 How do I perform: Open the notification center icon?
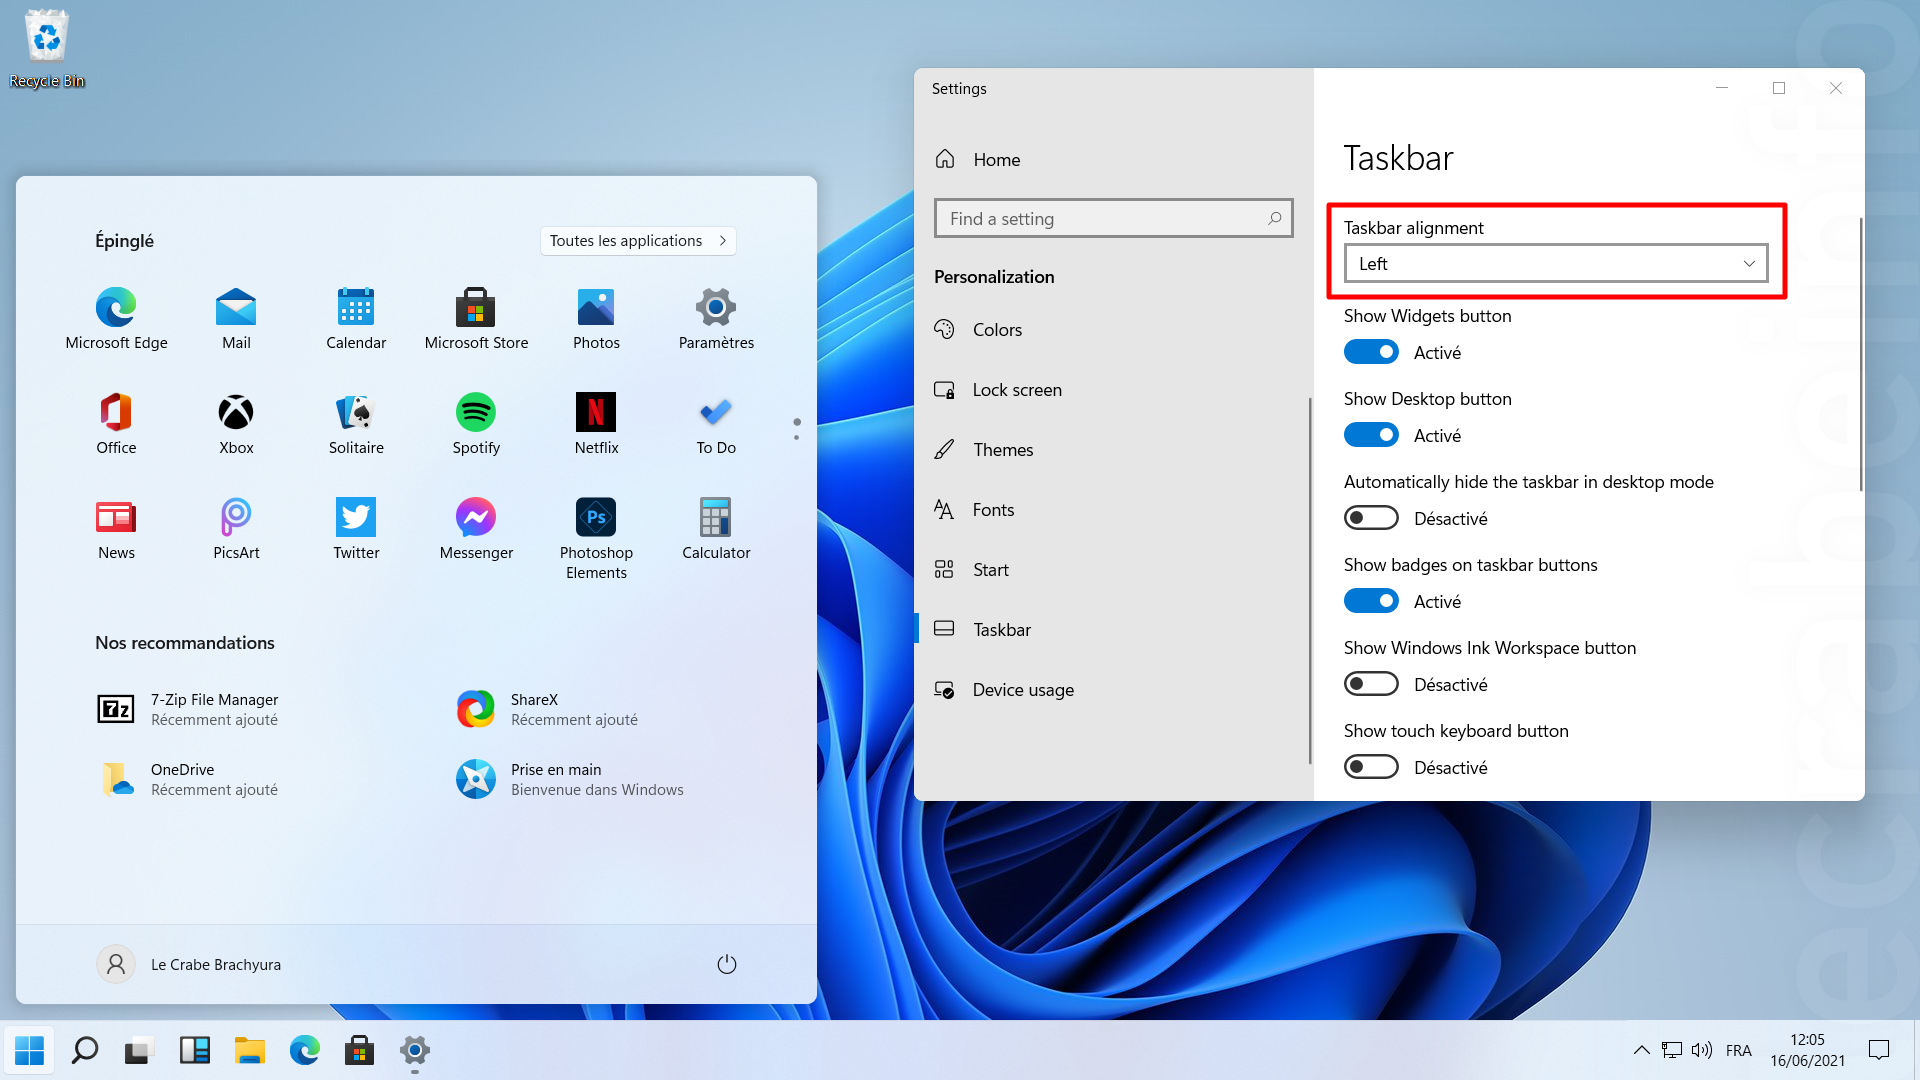coord(1879,1050)
